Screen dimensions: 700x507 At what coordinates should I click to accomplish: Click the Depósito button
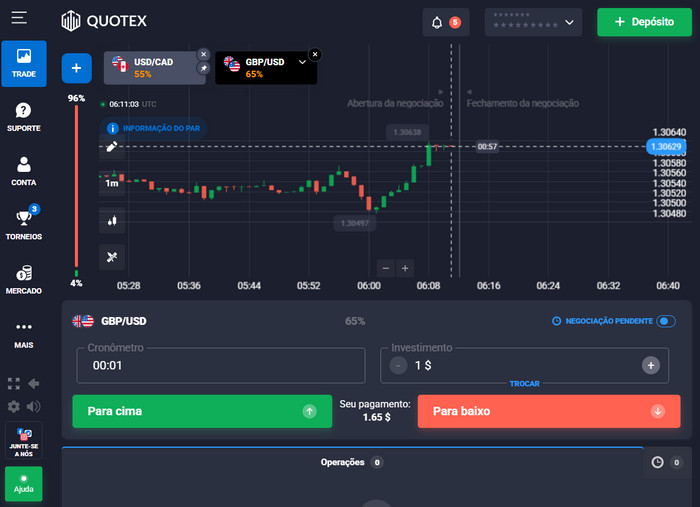pos(644,22)
